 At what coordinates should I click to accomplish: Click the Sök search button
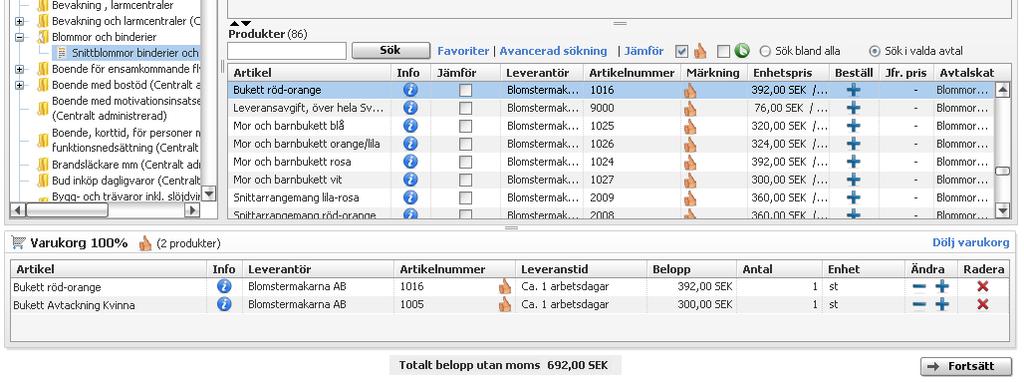pos(391,50)
